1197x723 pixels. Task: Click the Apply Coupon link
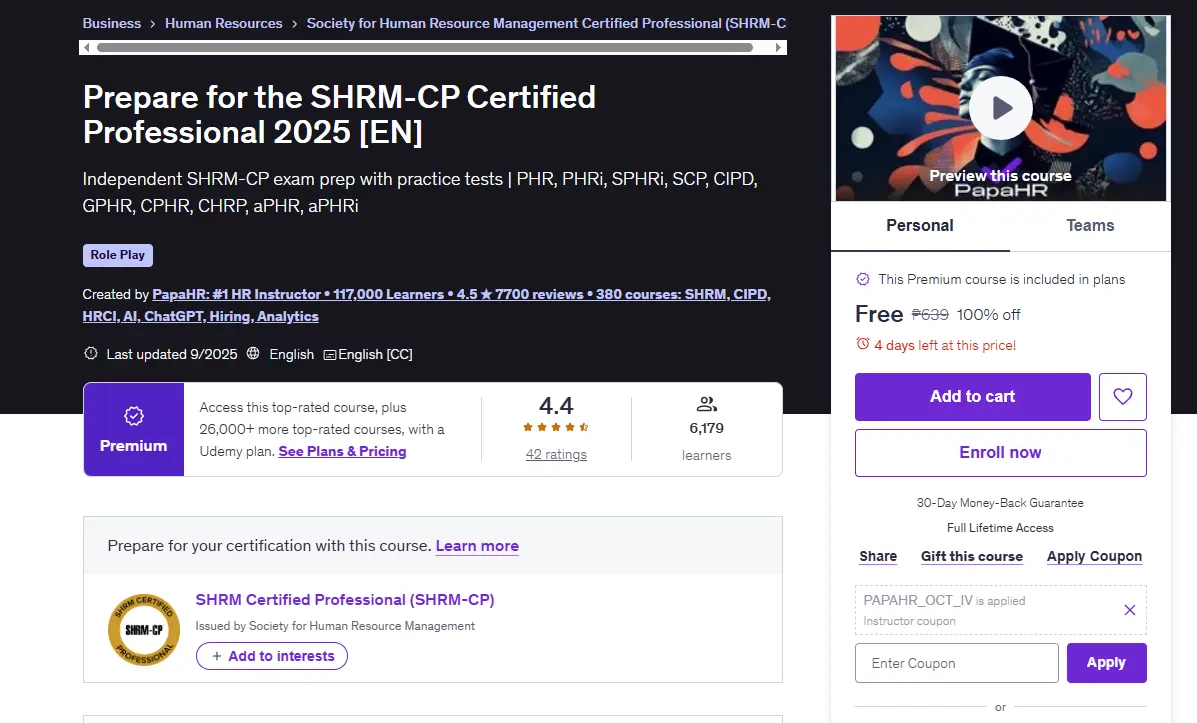[x=1094, y=557]
